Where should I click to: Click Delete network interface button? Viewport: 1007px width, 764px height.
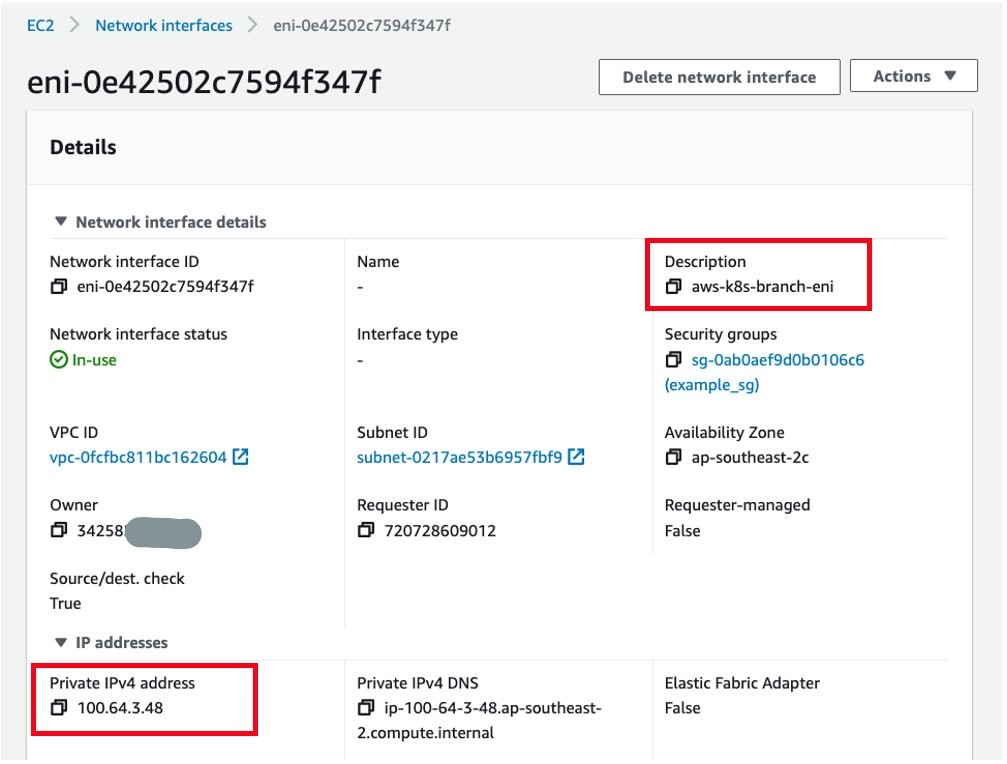pos(719,77)
